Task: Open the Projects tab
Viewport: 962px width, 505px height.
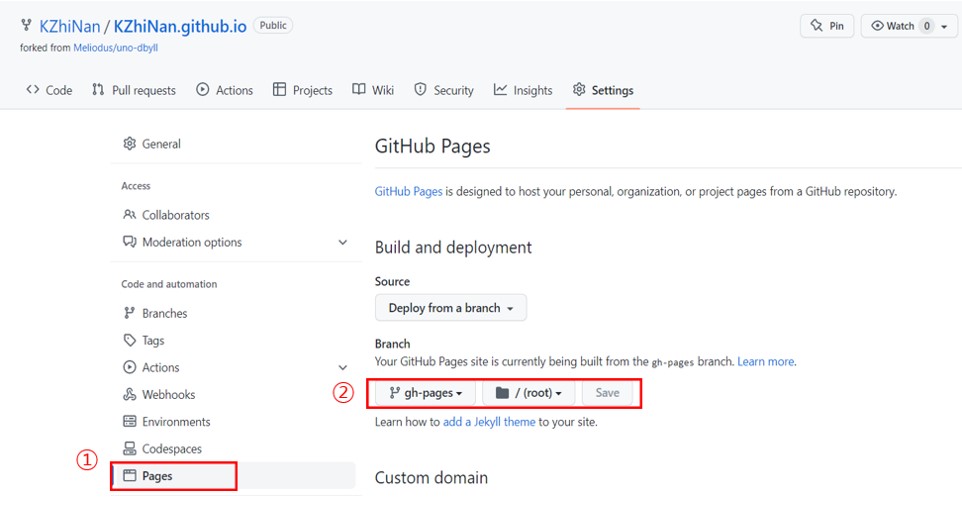Action: coord(302,90)
